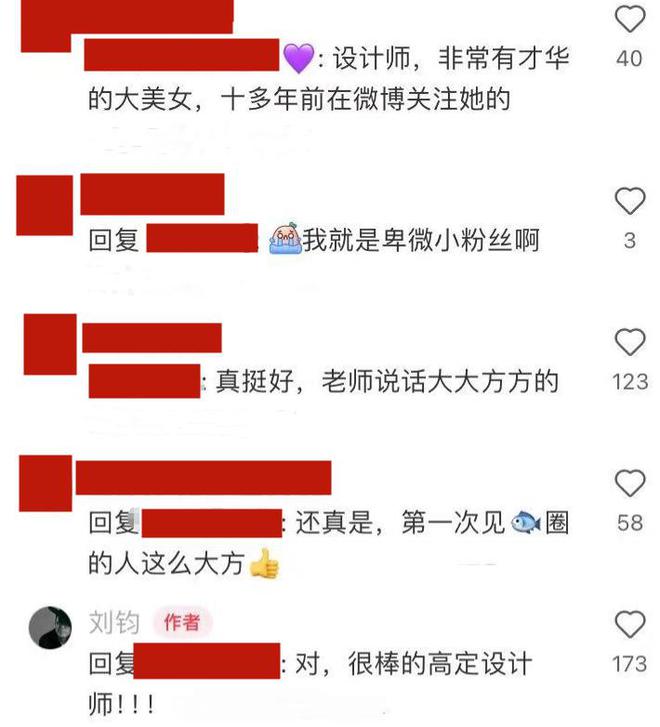Viewport: 660px width, 727px height.
Task: Click the crying face emoji sticker
Action: 286,238
